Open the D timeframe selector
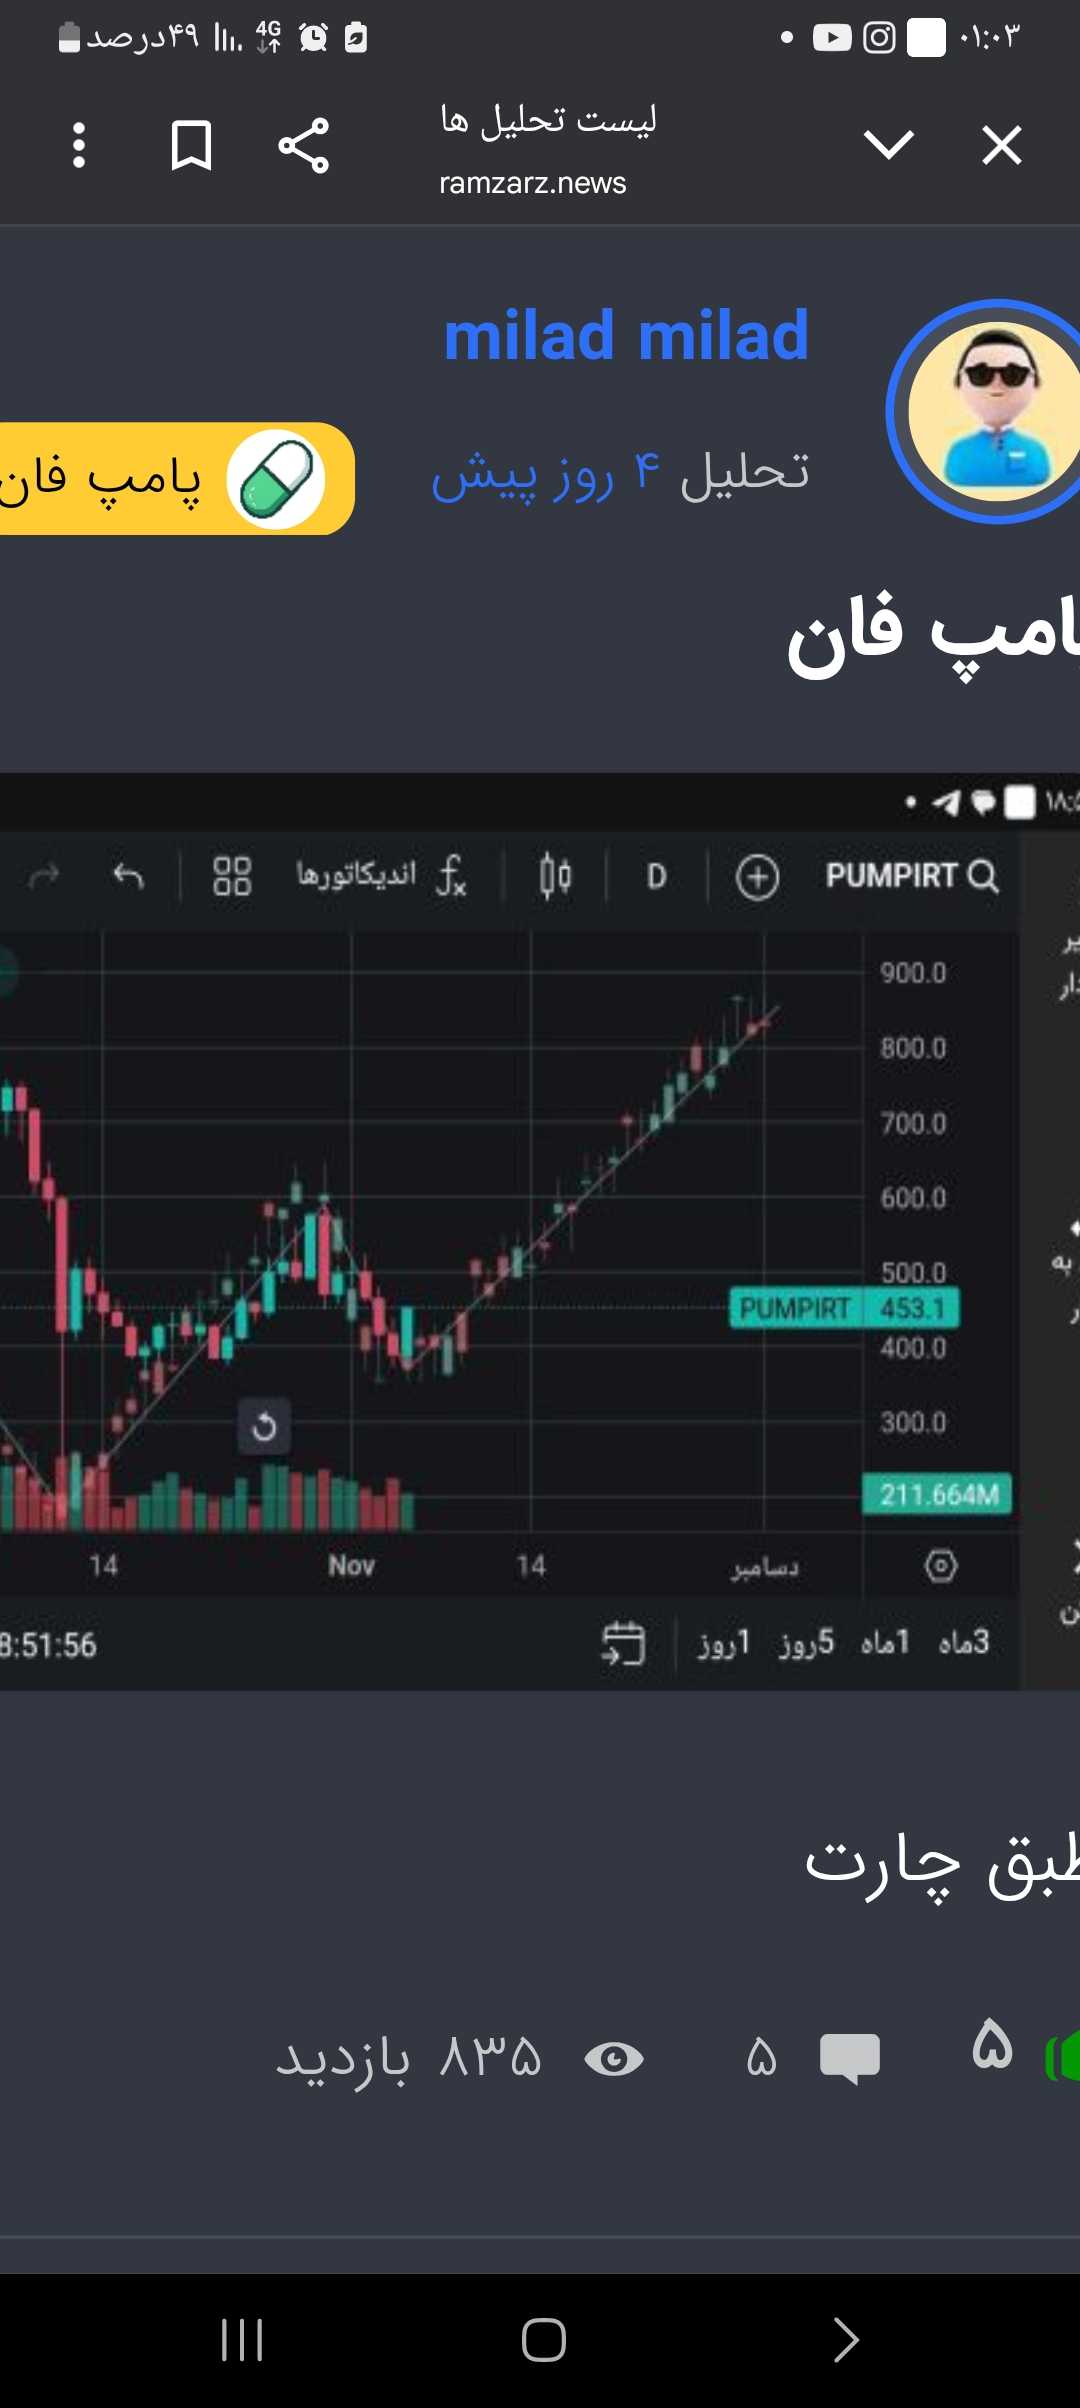This screenshot has width=1080, height=2408. pyautogui.click(x=656, y=877)
